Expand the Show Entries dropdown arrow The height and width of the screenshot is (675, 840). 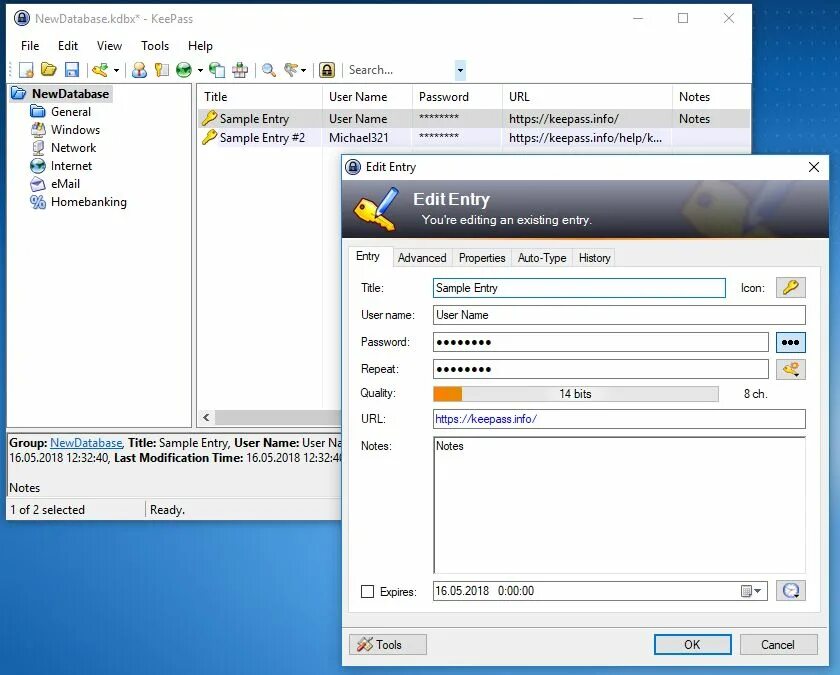(x=303, y=70)
